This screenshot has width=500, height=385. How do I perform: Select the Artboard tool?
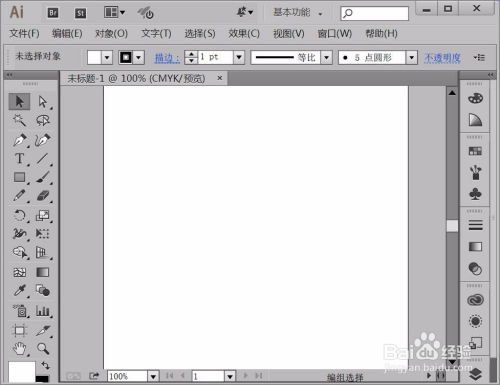tap(19, 330)
